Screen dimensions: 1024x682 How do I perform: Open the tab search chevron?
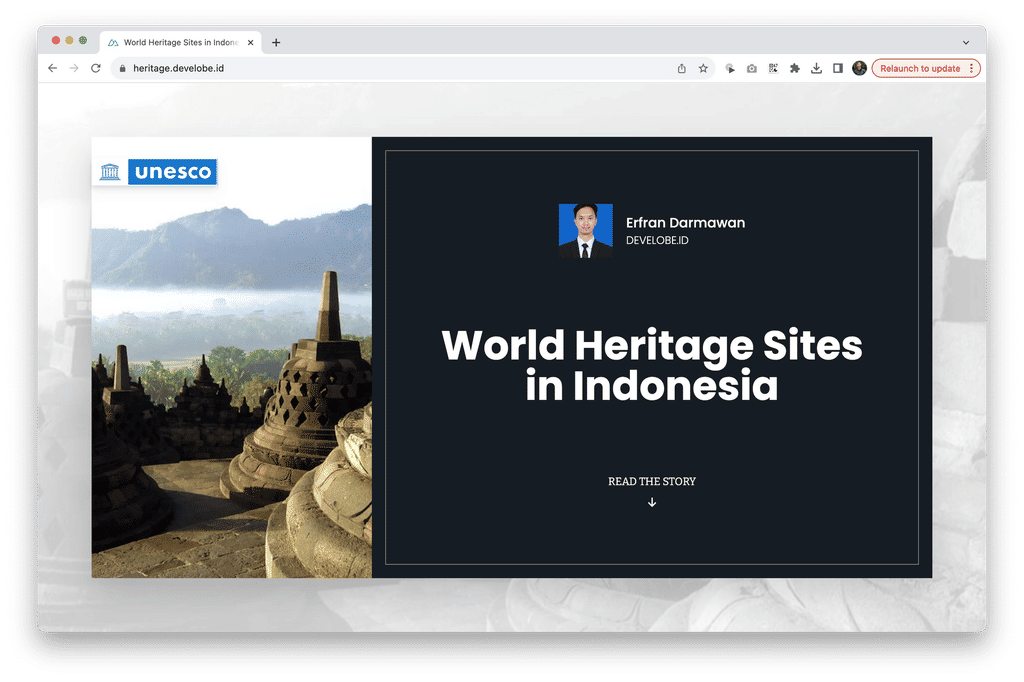tap(964, 42)
